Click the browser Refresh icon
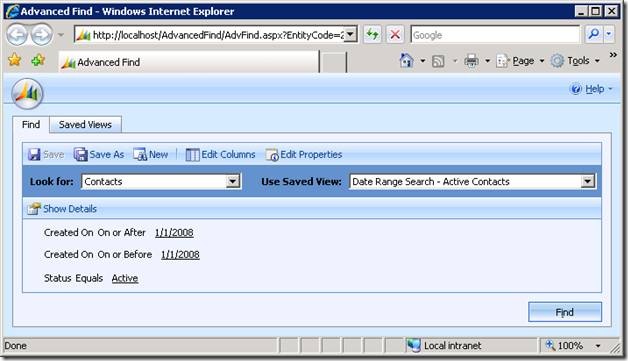The image size is (628, 361). 372,35
